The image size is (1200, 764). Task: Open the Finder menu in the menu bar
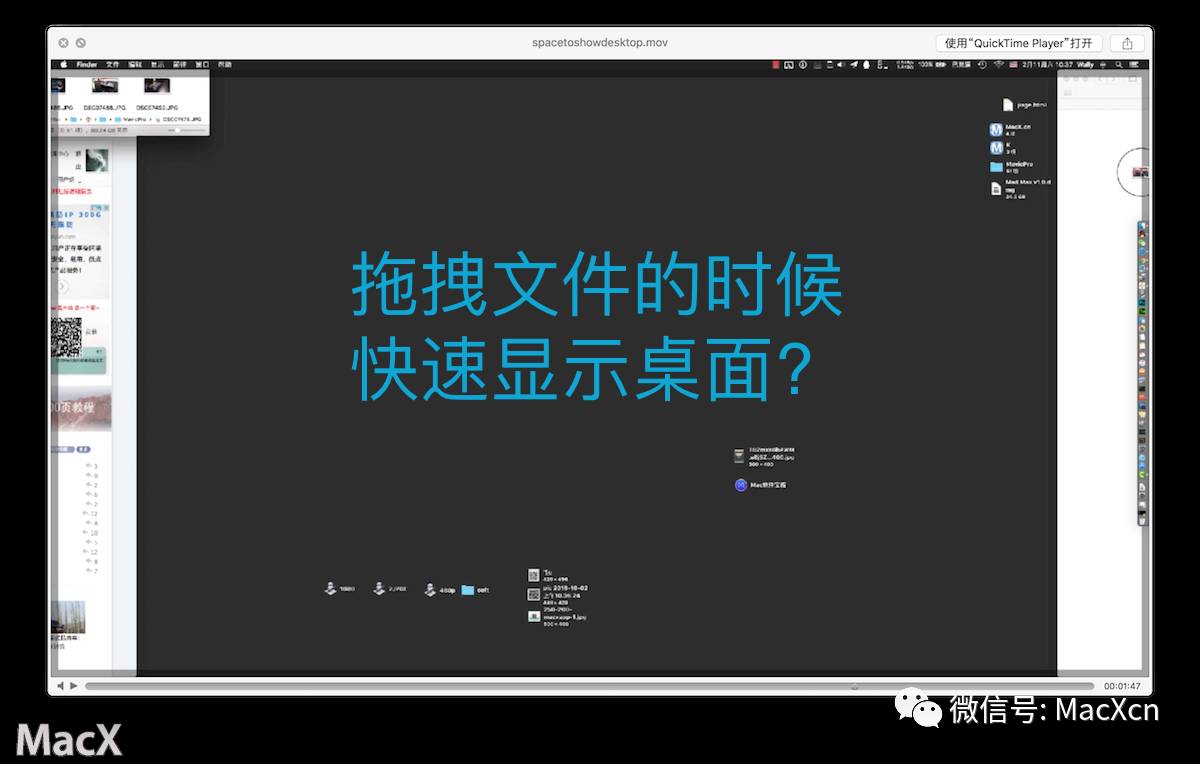87,64
